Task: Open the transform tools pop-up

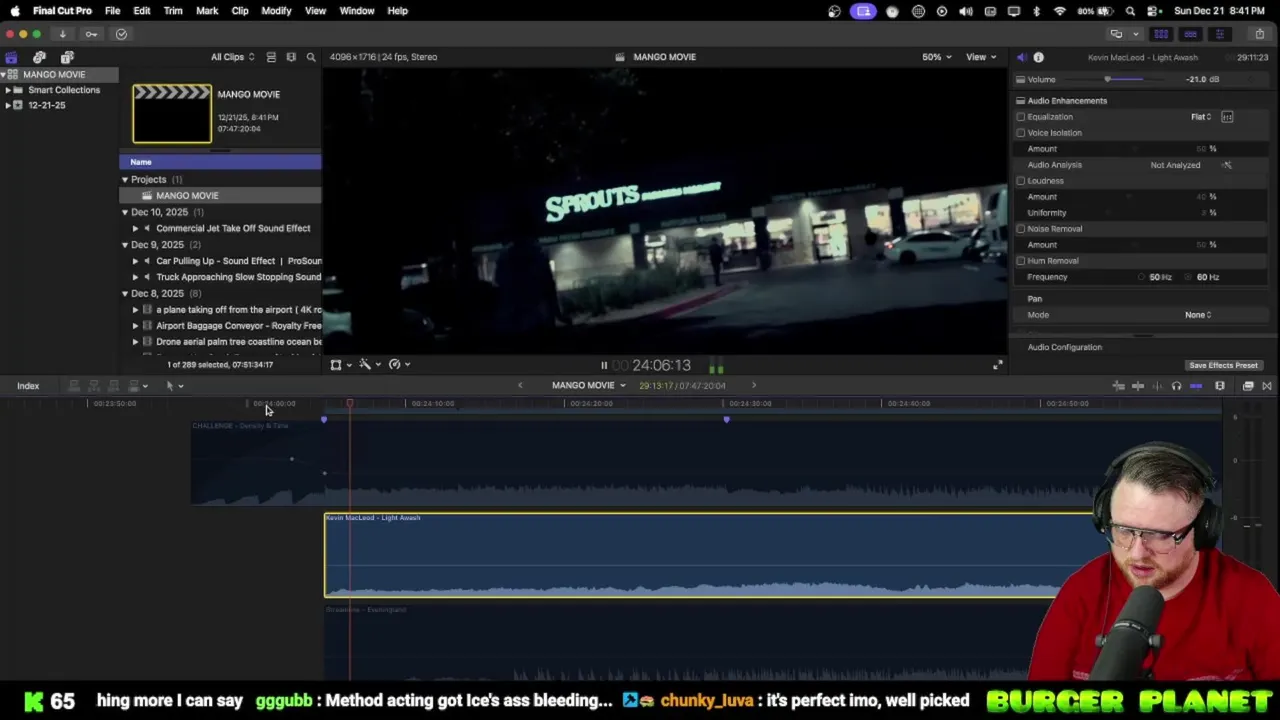Action: (340, 365)
